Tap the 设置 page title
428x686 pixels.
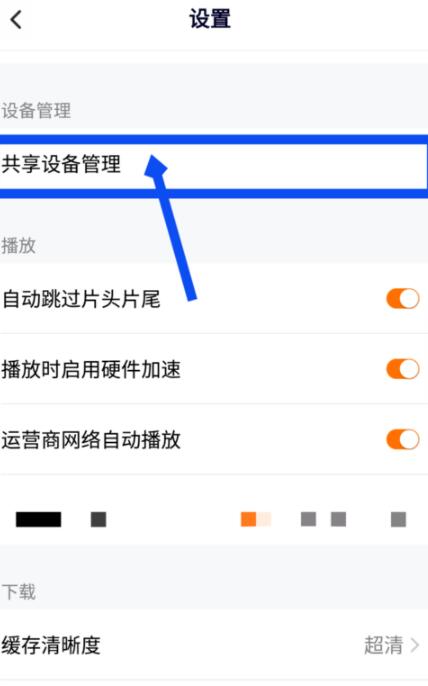pyautogui.click(x=210, y=20)
